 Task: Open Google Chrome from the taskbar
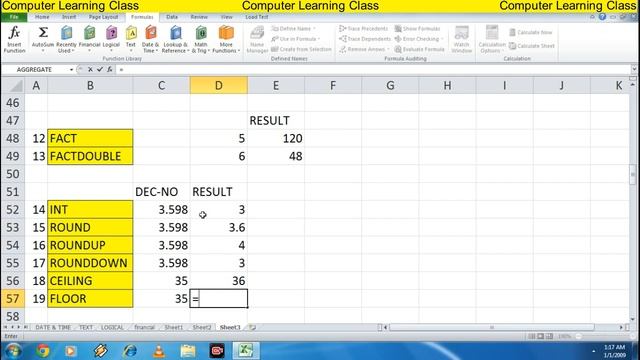(x=42, y=351)
